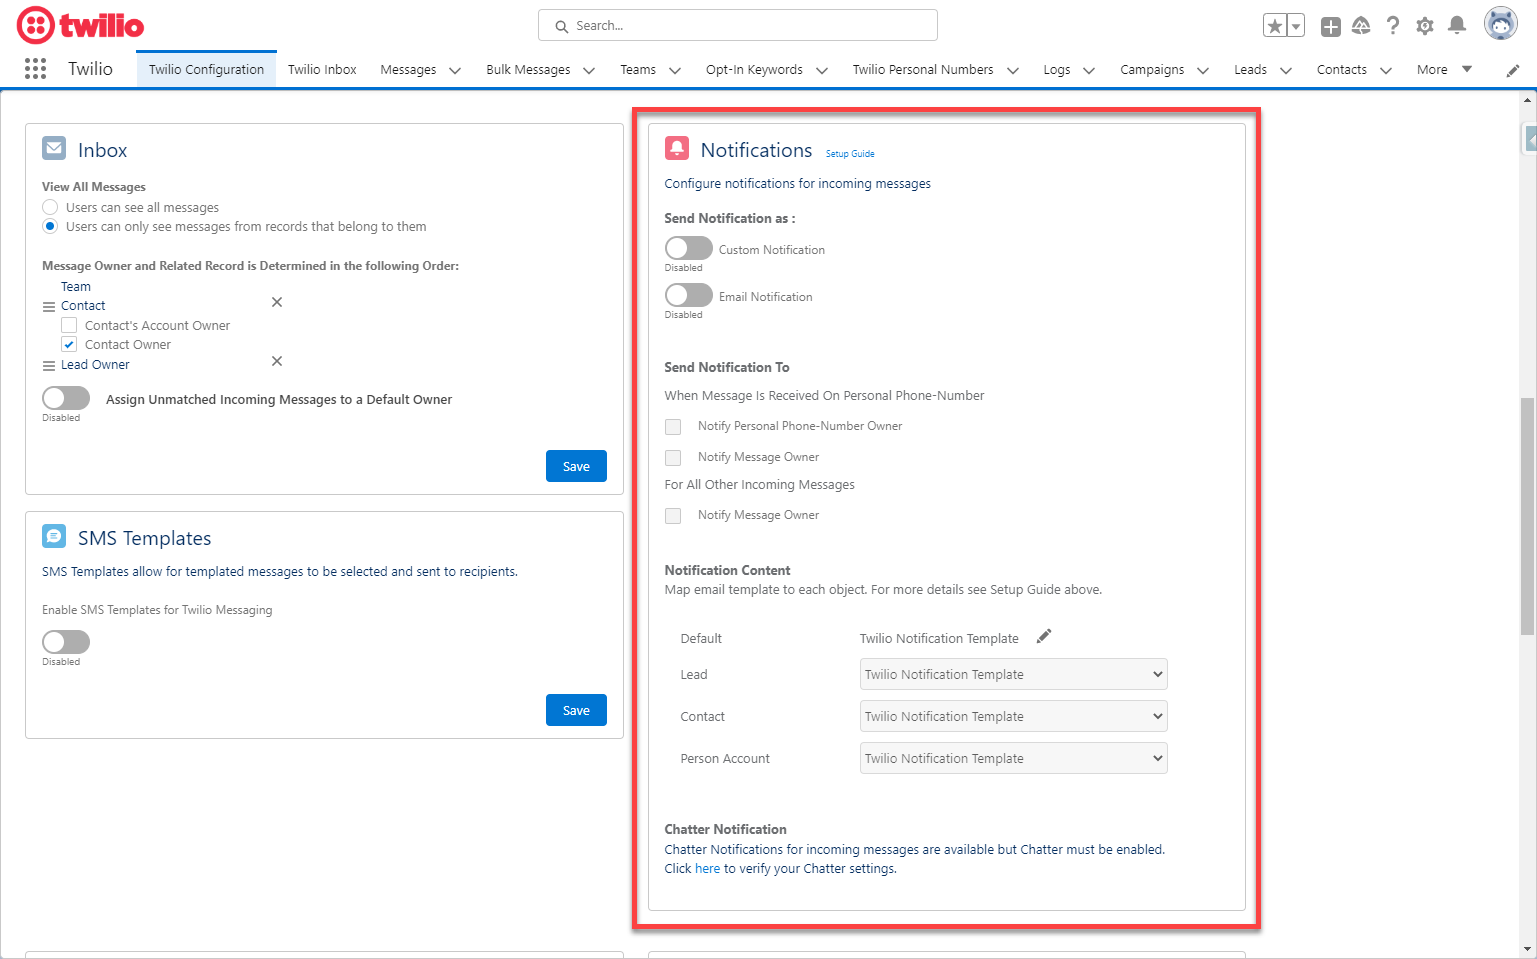Open the Setup gear icon
1537x959 pixels.
(1425, 26)
